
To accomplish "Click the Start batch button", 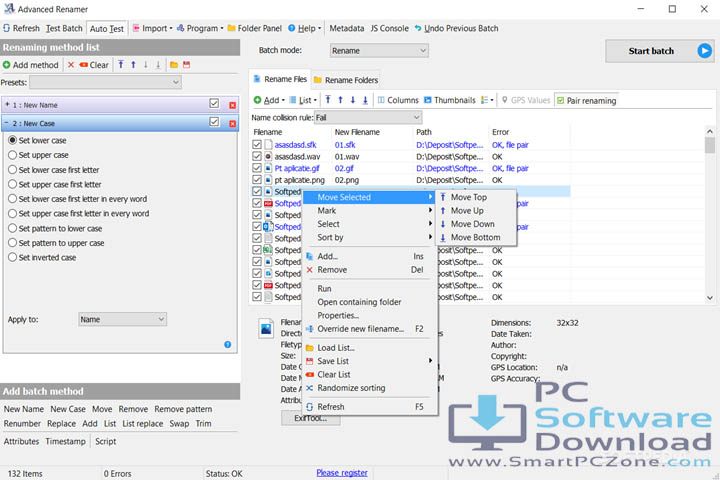I will [x=659, y=51].
